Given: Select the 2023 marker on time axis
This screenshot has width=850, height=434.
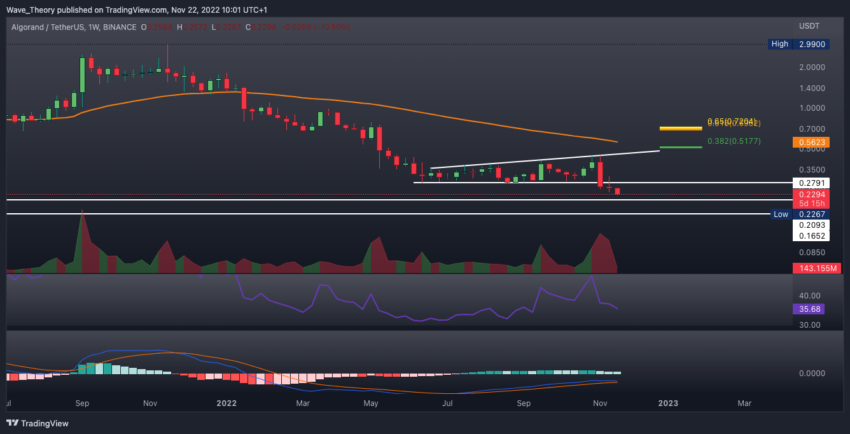Looking at the screenshot, I should (x=668, y=403).
